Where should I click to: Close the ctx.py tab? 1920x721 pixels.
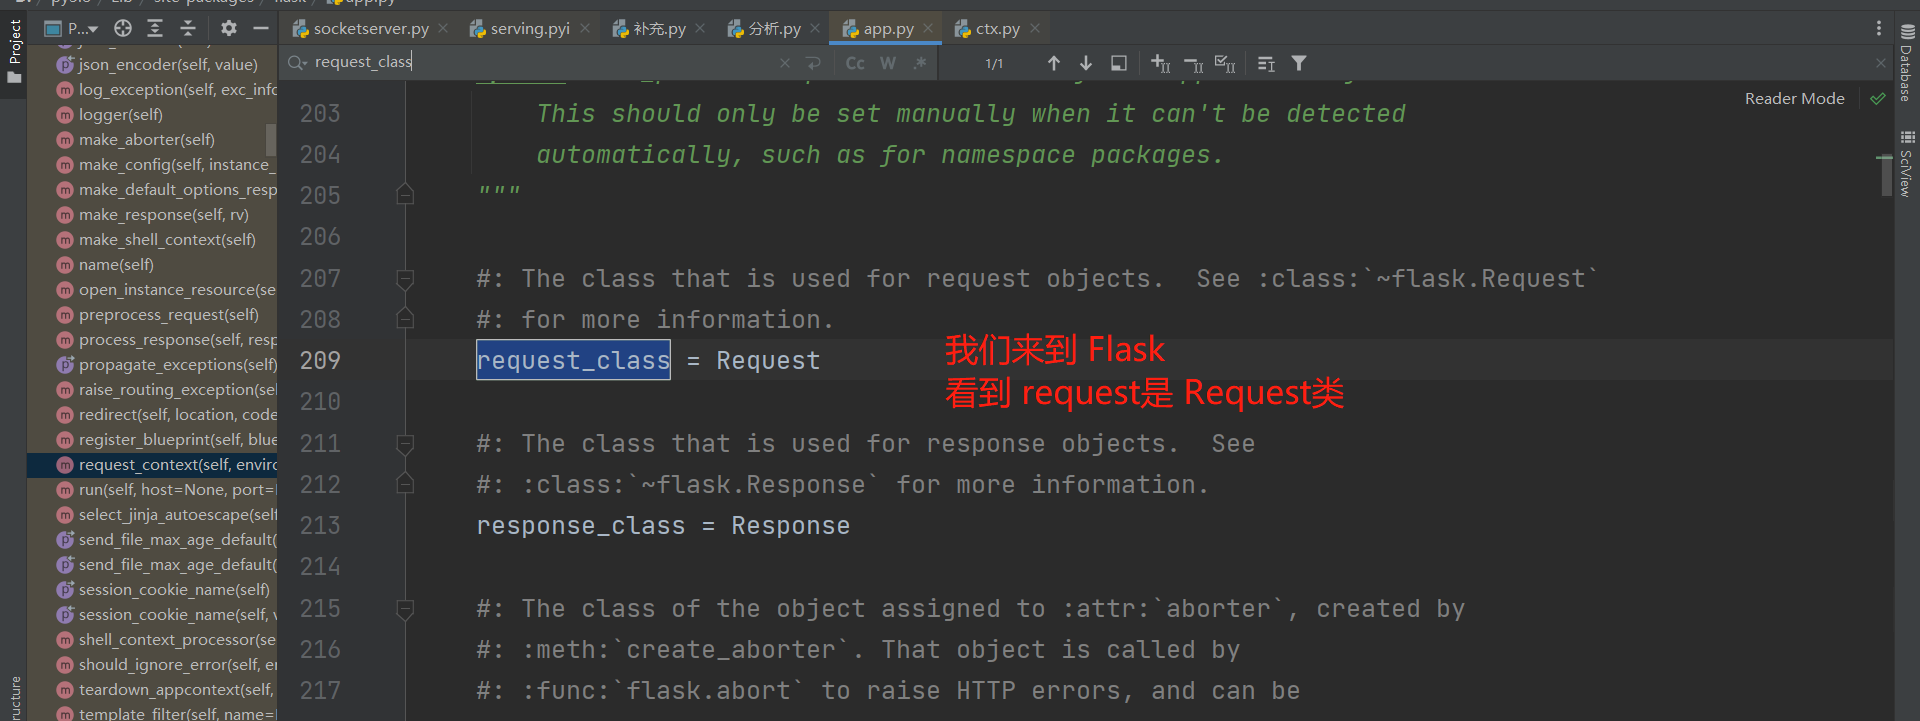1035,29
